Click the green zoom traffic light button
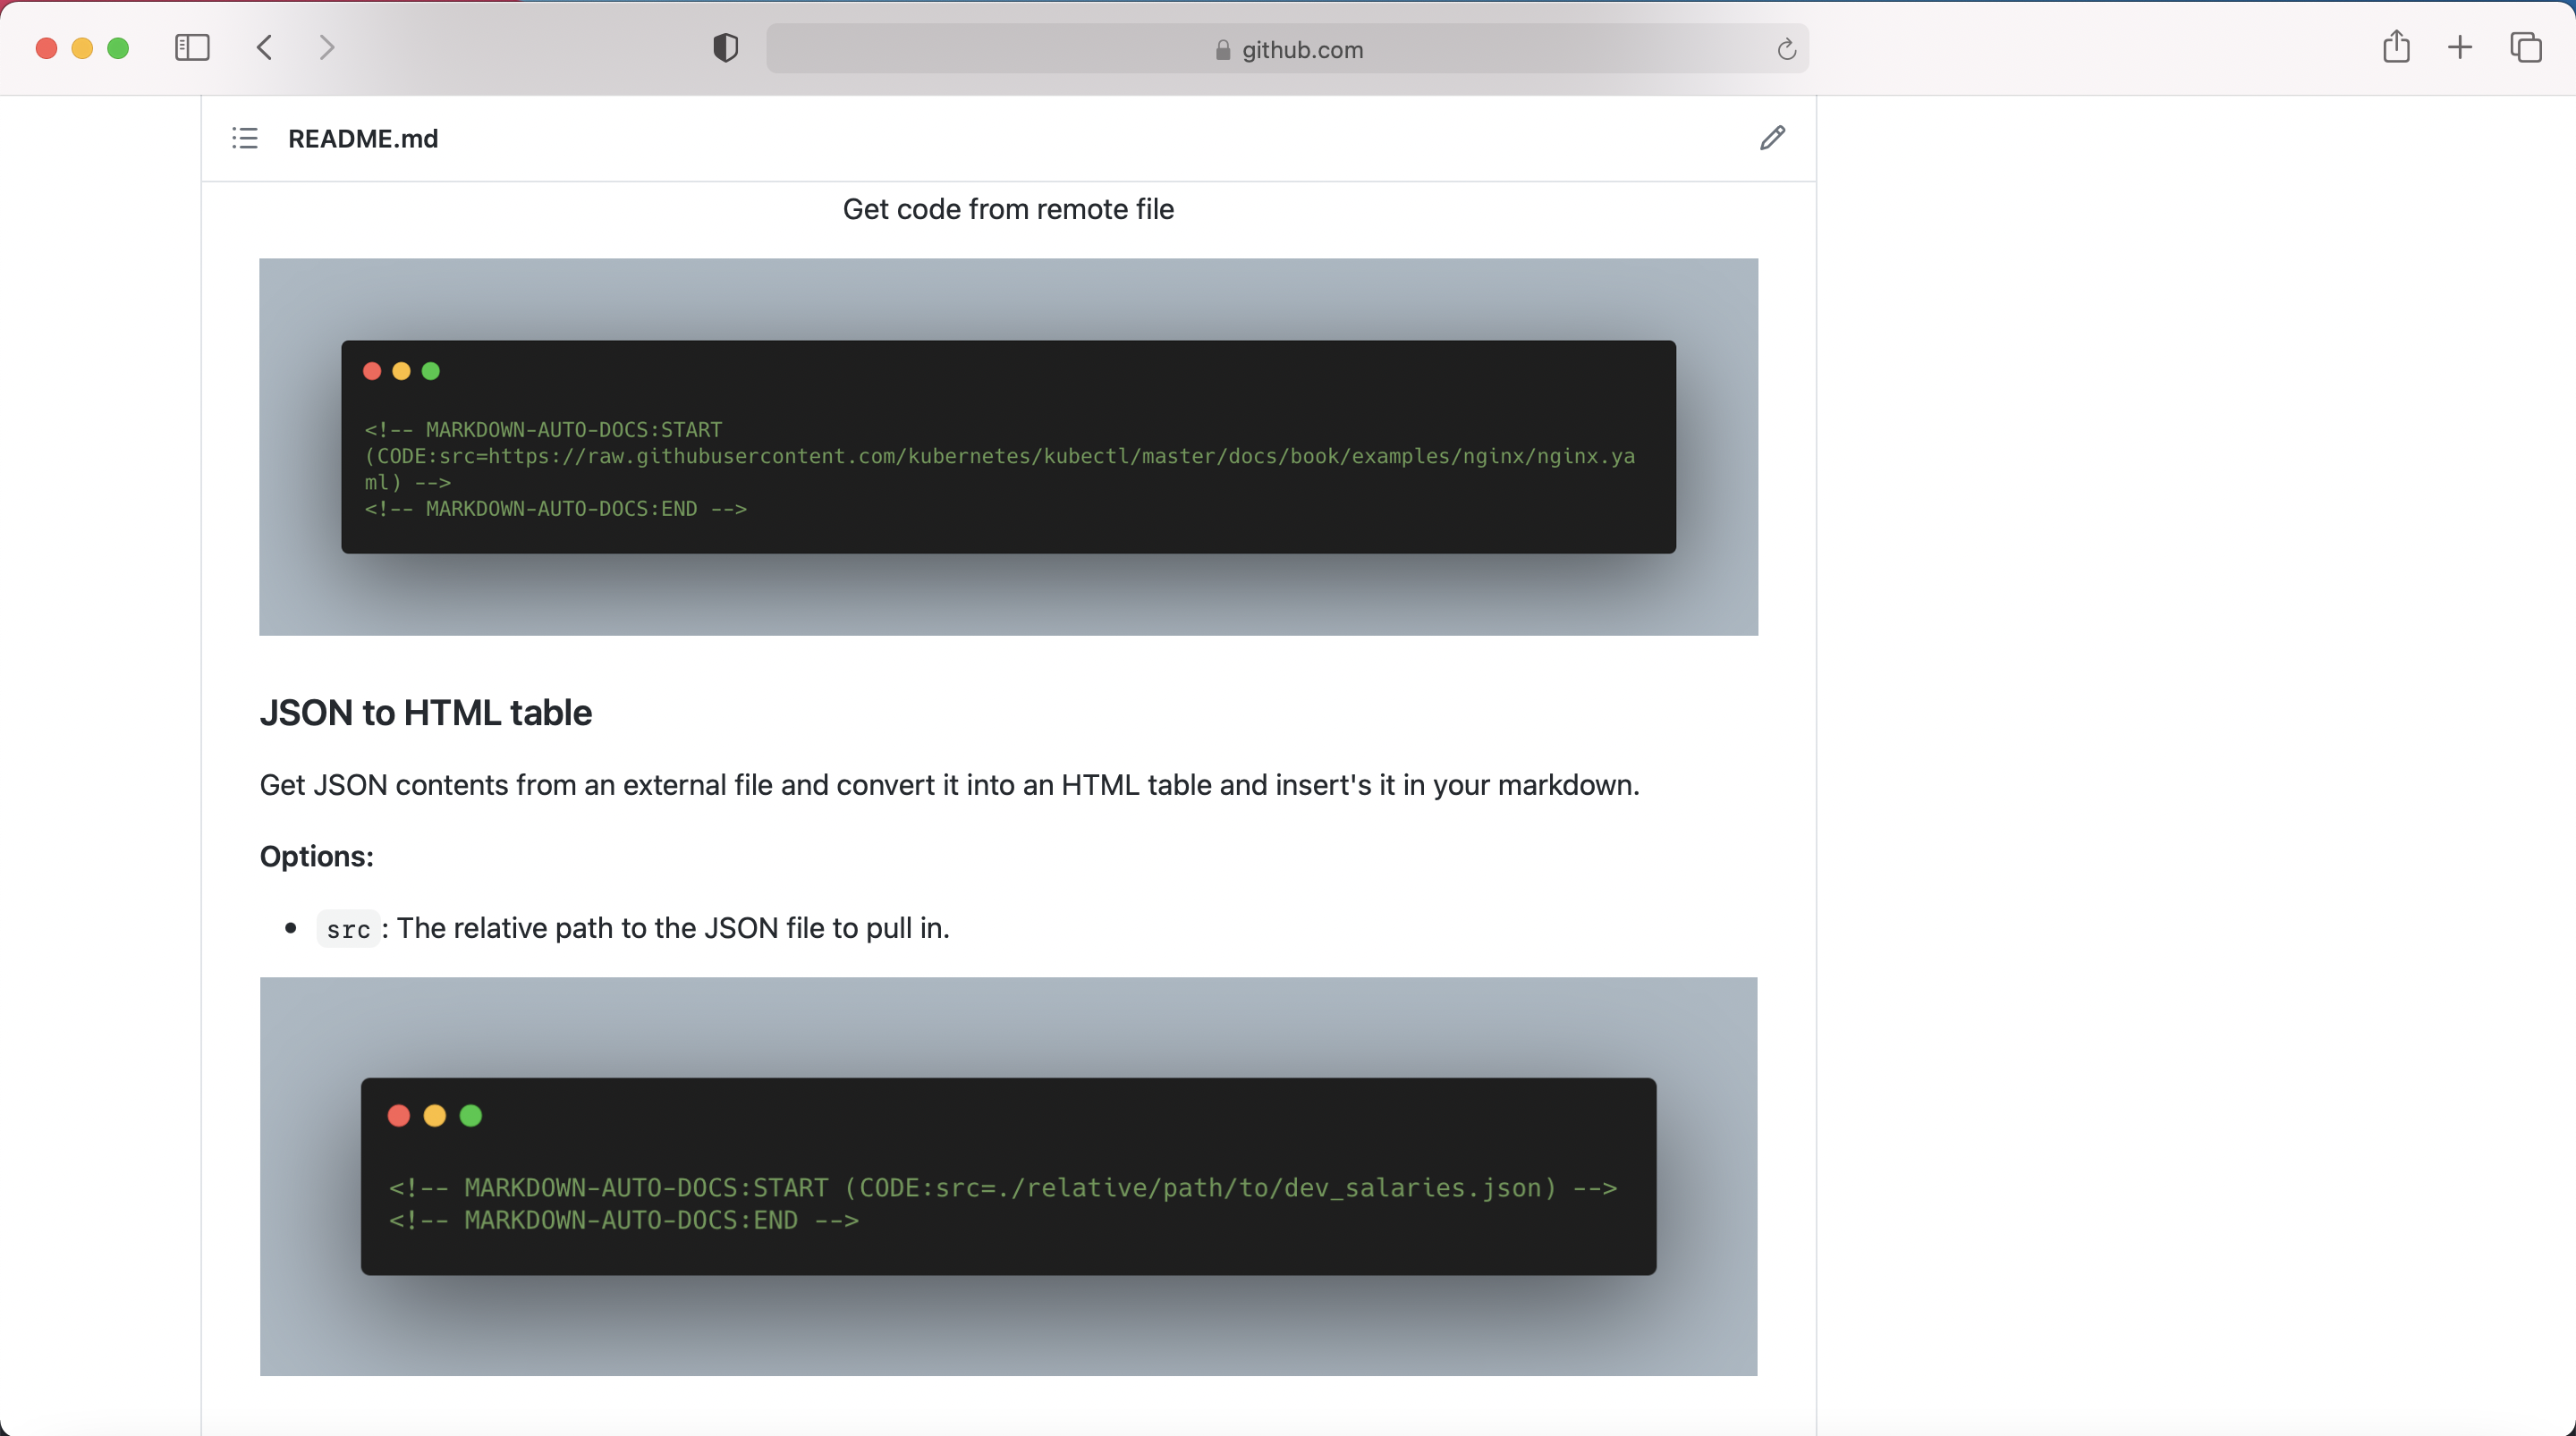 118,47
